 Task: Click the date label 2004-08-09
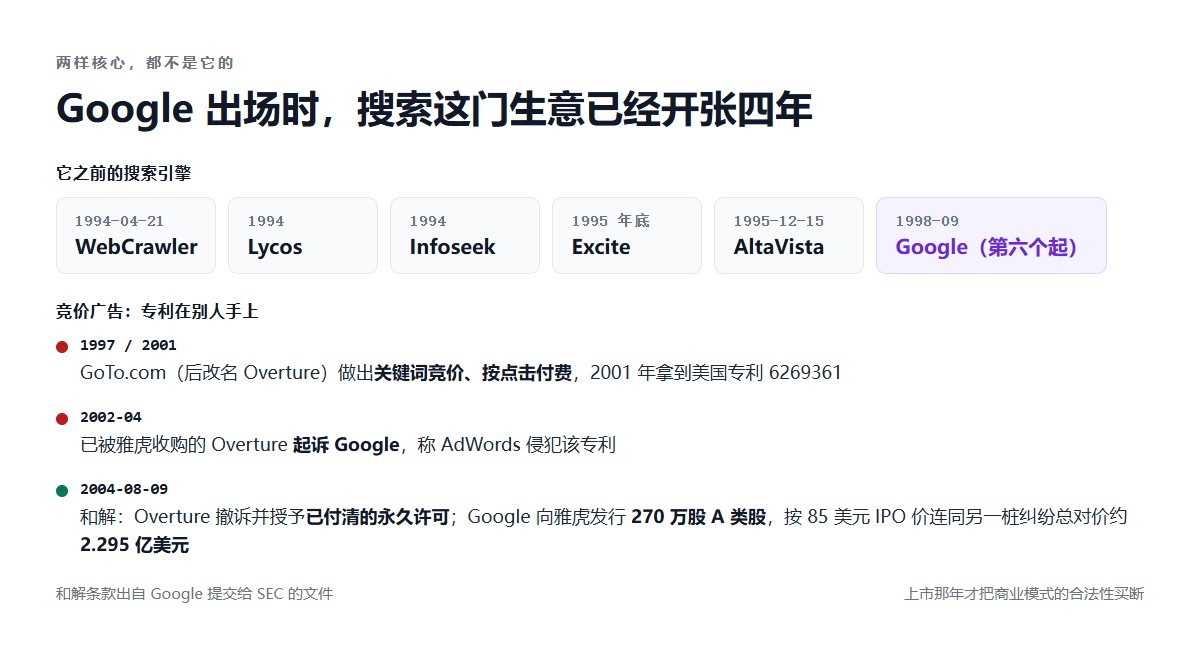(x=124, y=489)
